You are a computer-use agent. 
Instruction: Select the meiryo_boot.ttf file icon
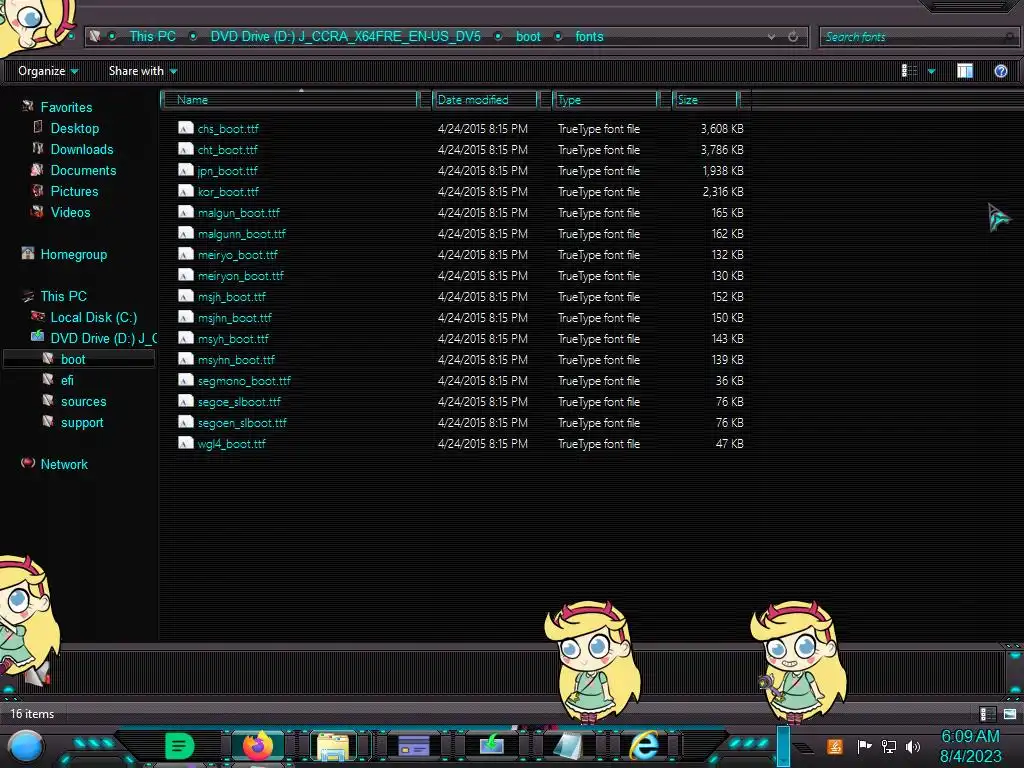point(185,254)
